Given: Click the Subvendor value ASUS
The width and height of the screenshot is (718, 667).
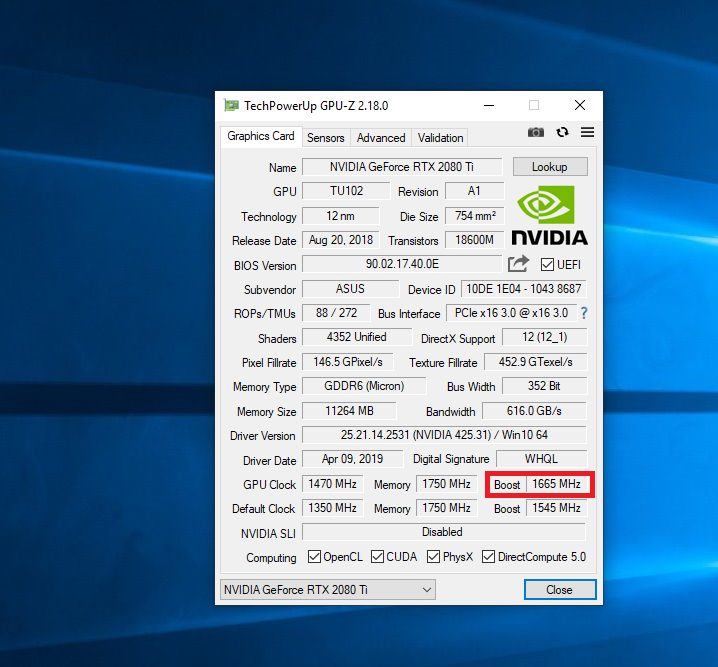Looking at the screenshot, I should point(350,289).
